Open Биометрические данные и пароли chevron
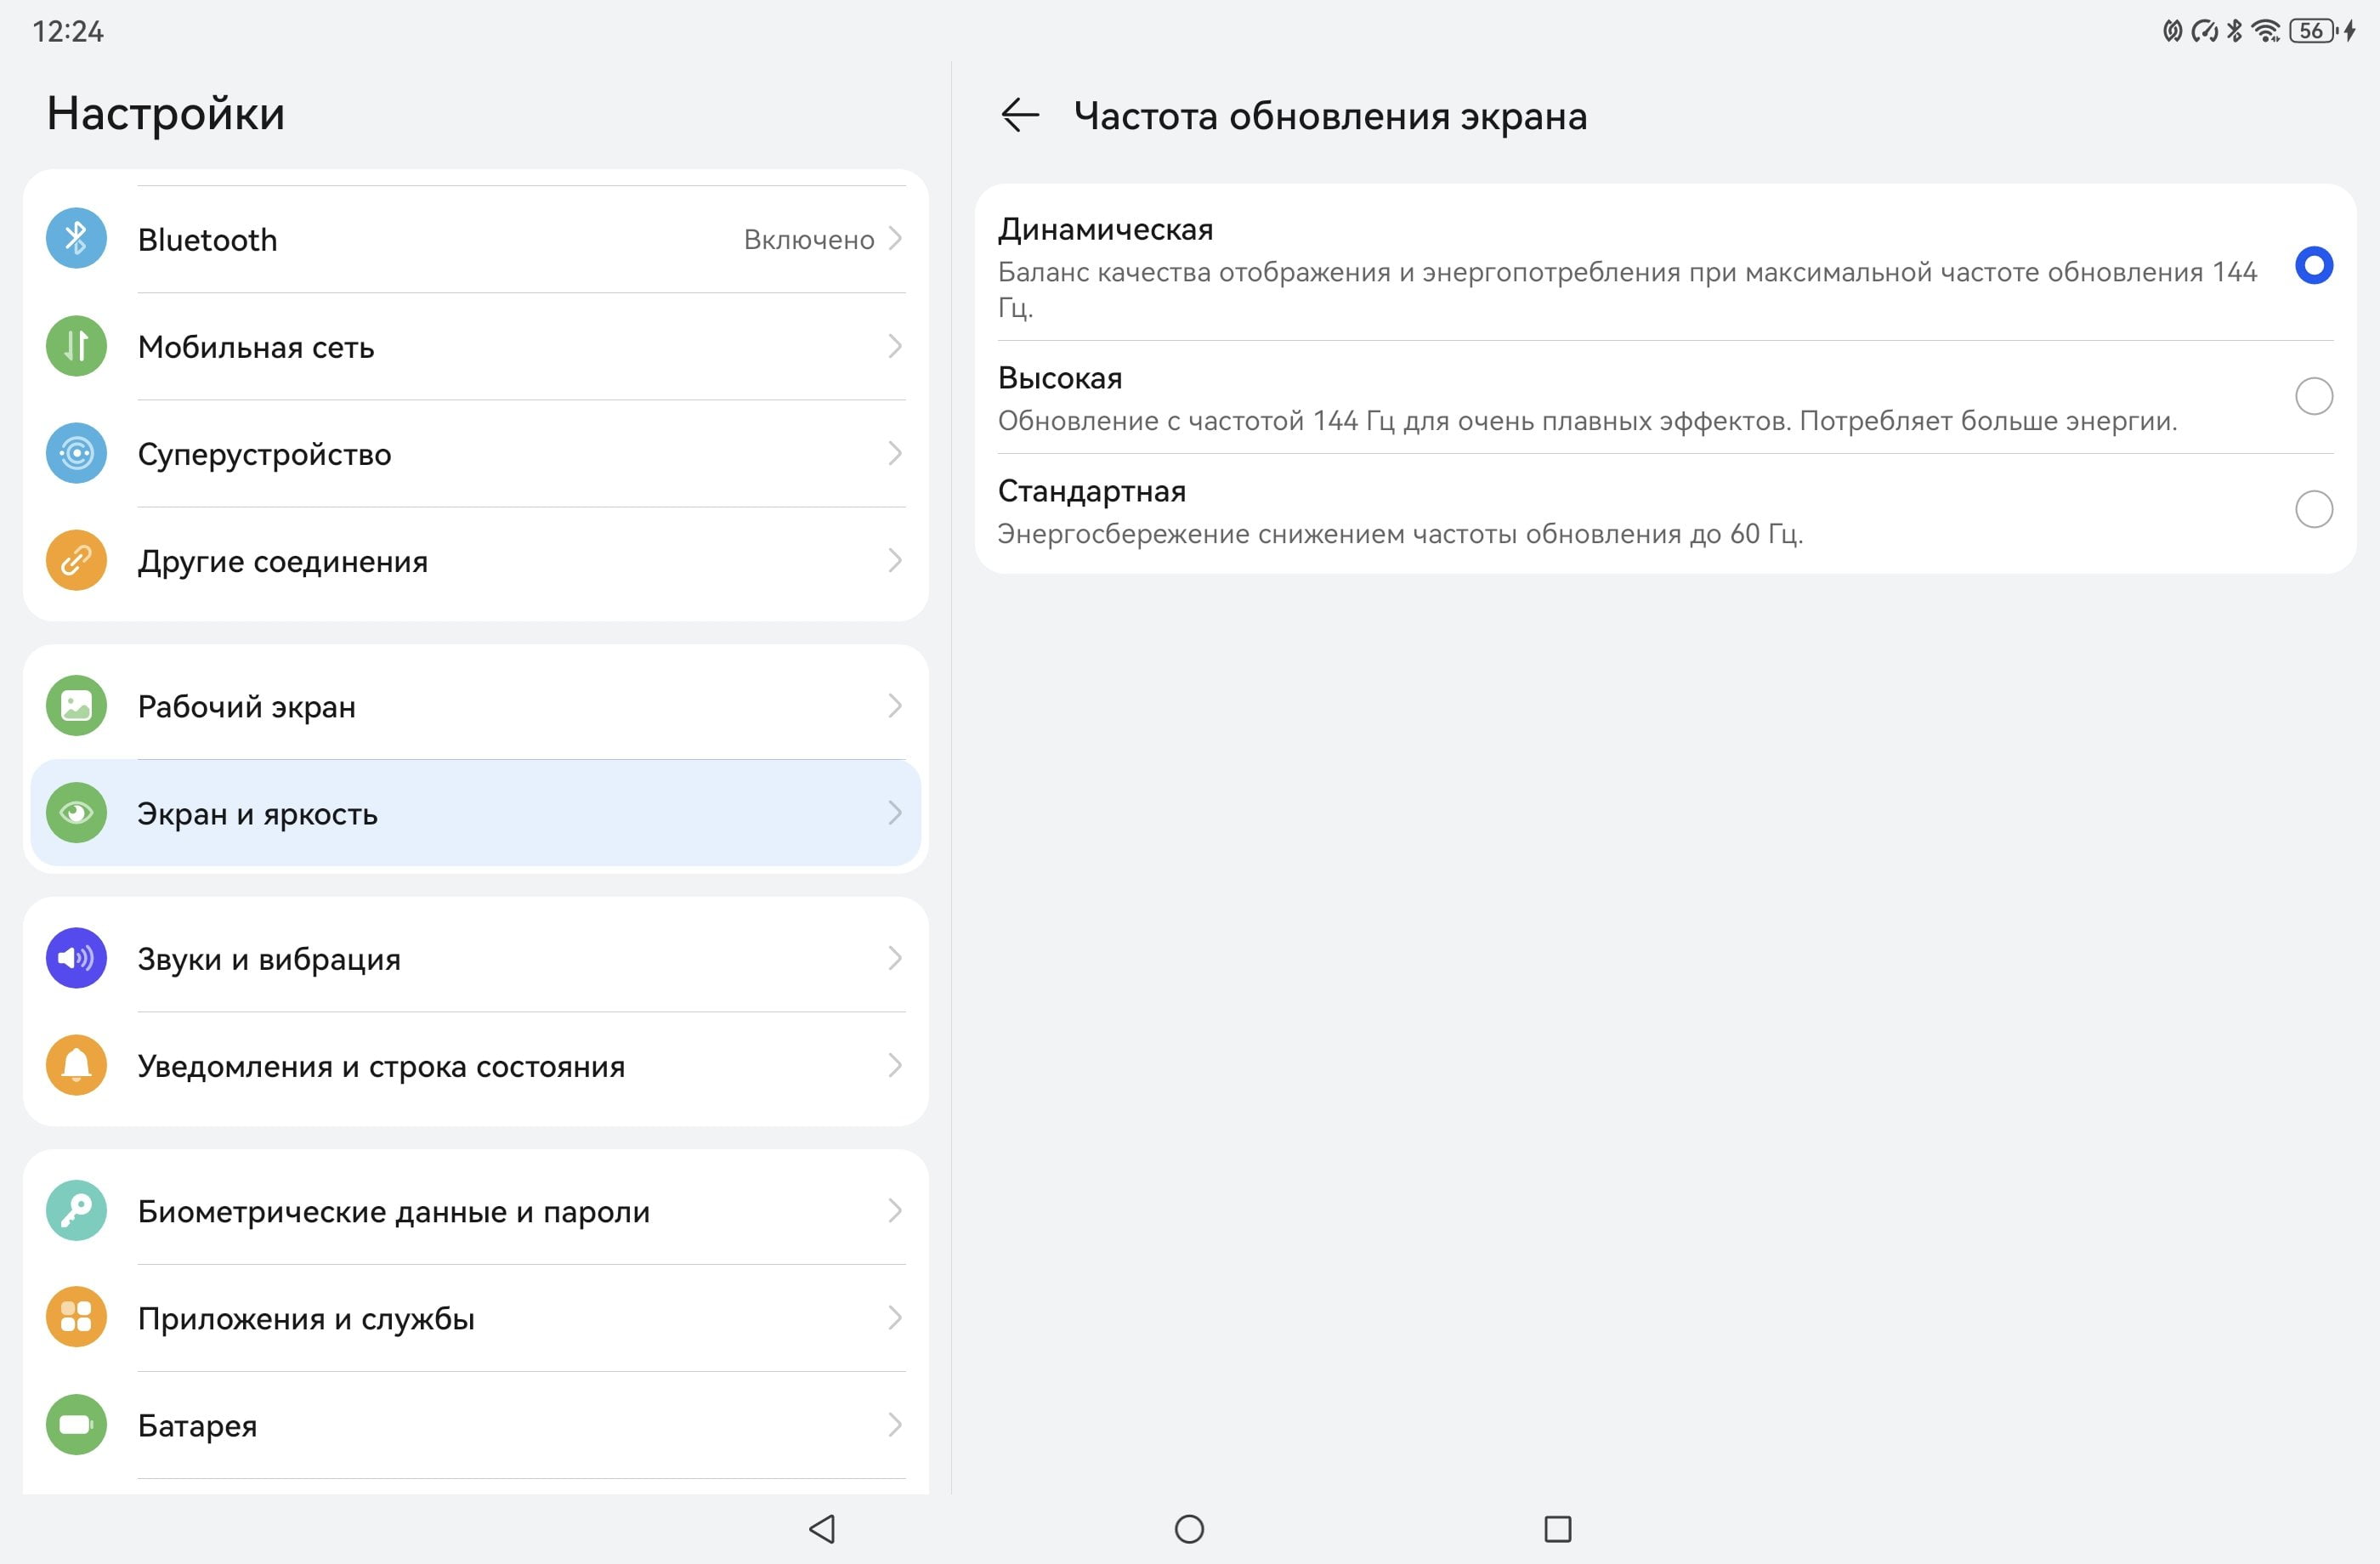2380x1564 pixels. (x=895, y=1211)
